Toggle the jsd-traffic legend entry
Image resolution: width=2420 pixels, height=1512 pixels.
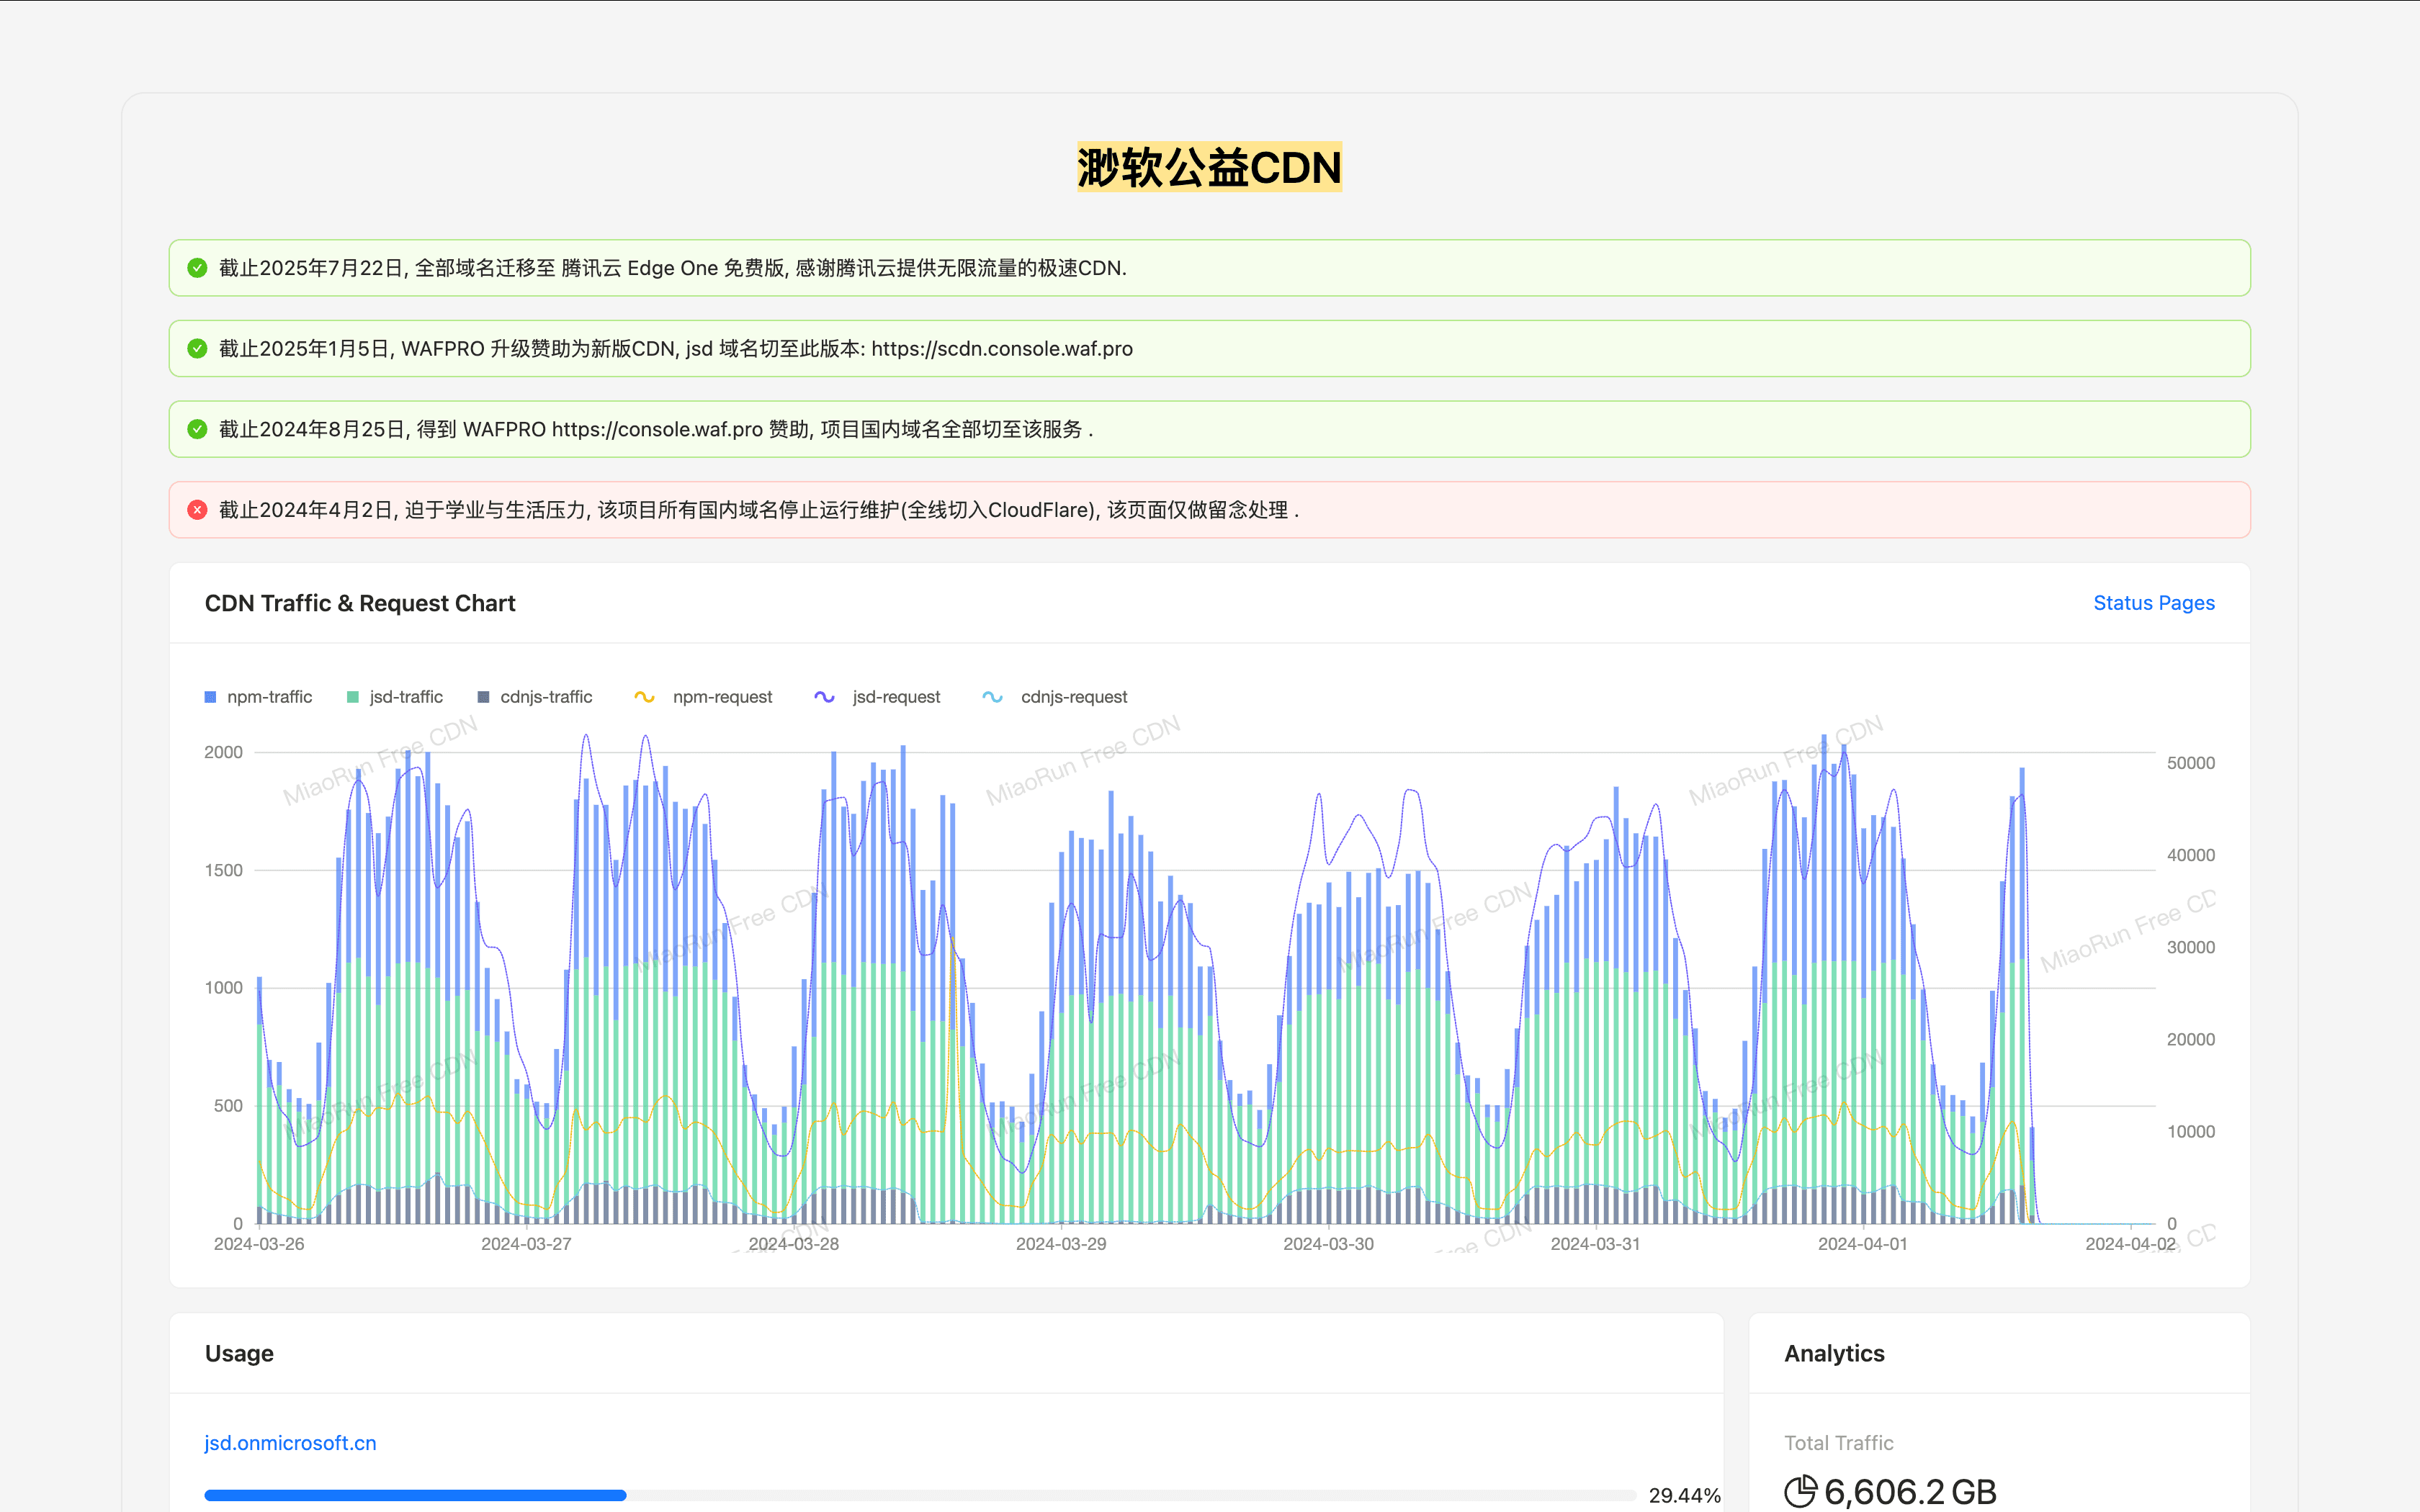[x=395, y=697]
